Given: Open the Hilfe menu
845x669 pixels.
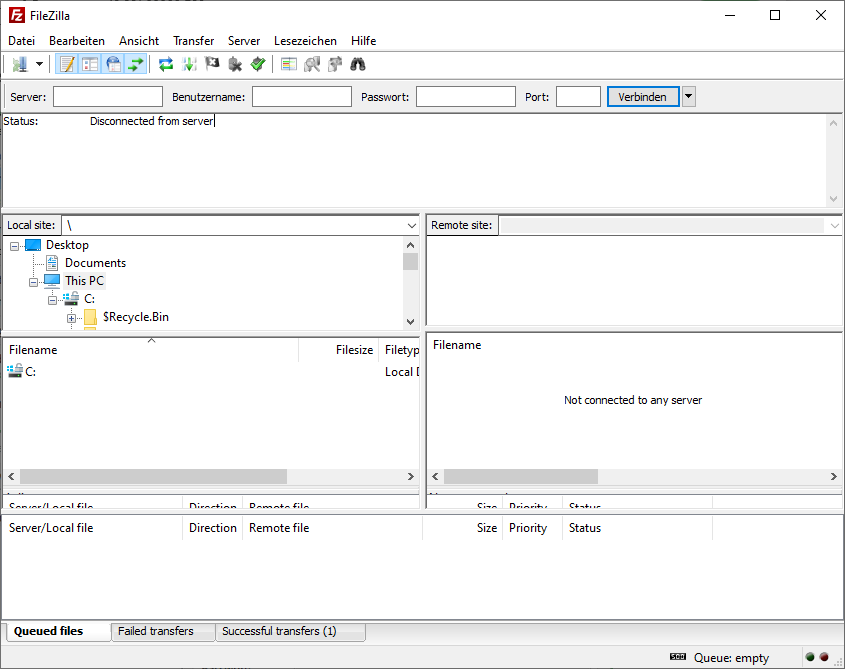Looking at the screenshot, I should coord(363,41).
